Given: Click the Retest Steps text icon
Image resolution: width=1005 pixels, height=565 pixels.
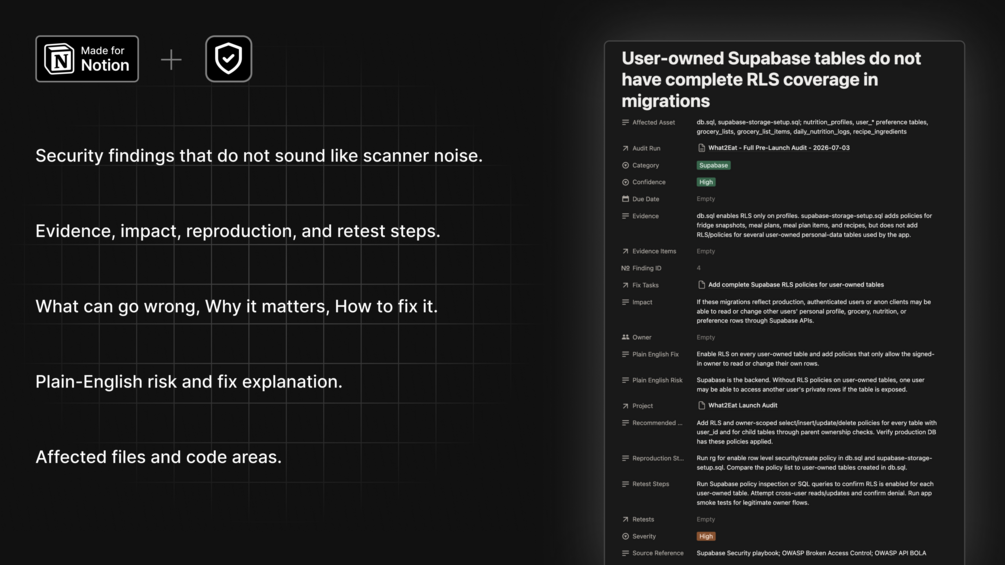Looking at the screenshot, I should (x=625, y=484).
